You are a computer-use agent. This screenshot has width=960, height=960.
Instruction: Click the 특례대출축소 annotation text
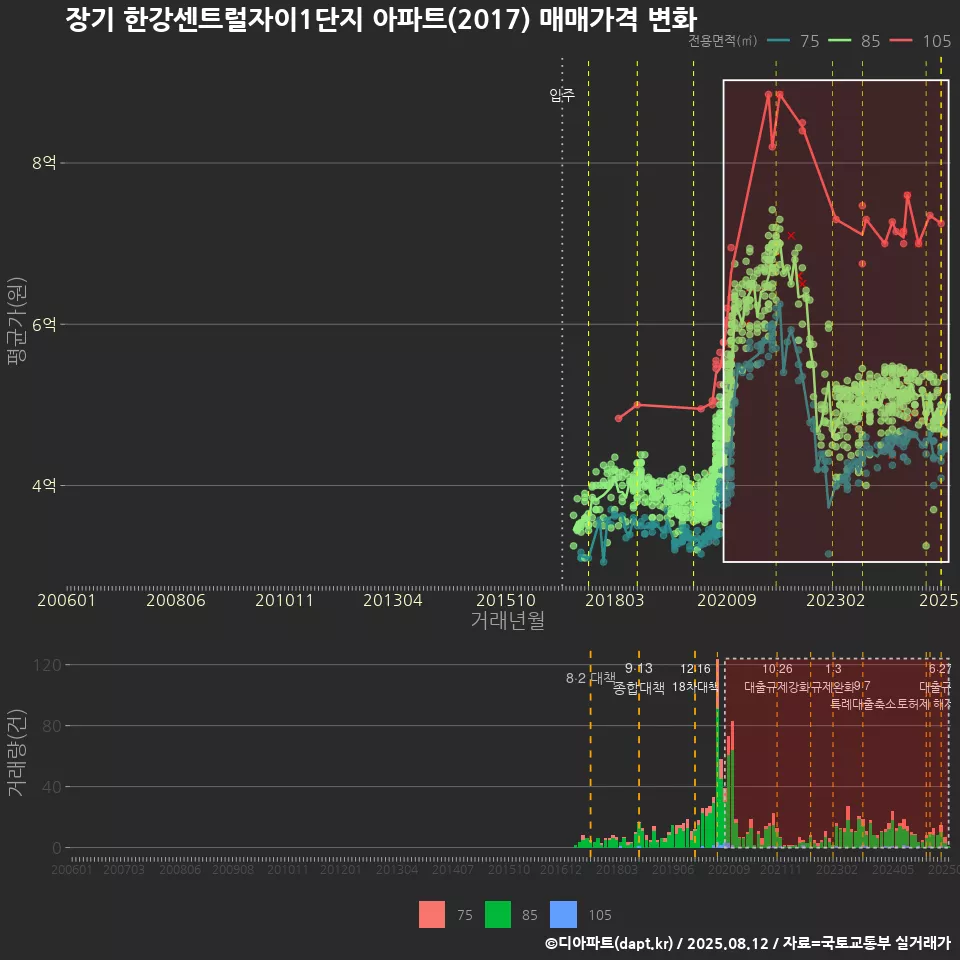coord(863,704)
